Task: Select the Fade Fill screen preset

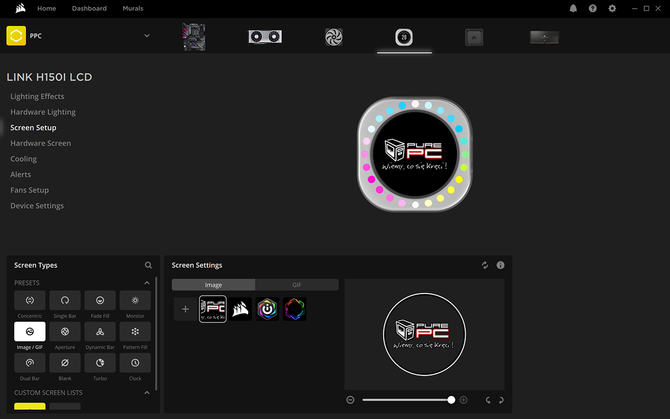Action: pyautogui.click(x=100, y=300)
